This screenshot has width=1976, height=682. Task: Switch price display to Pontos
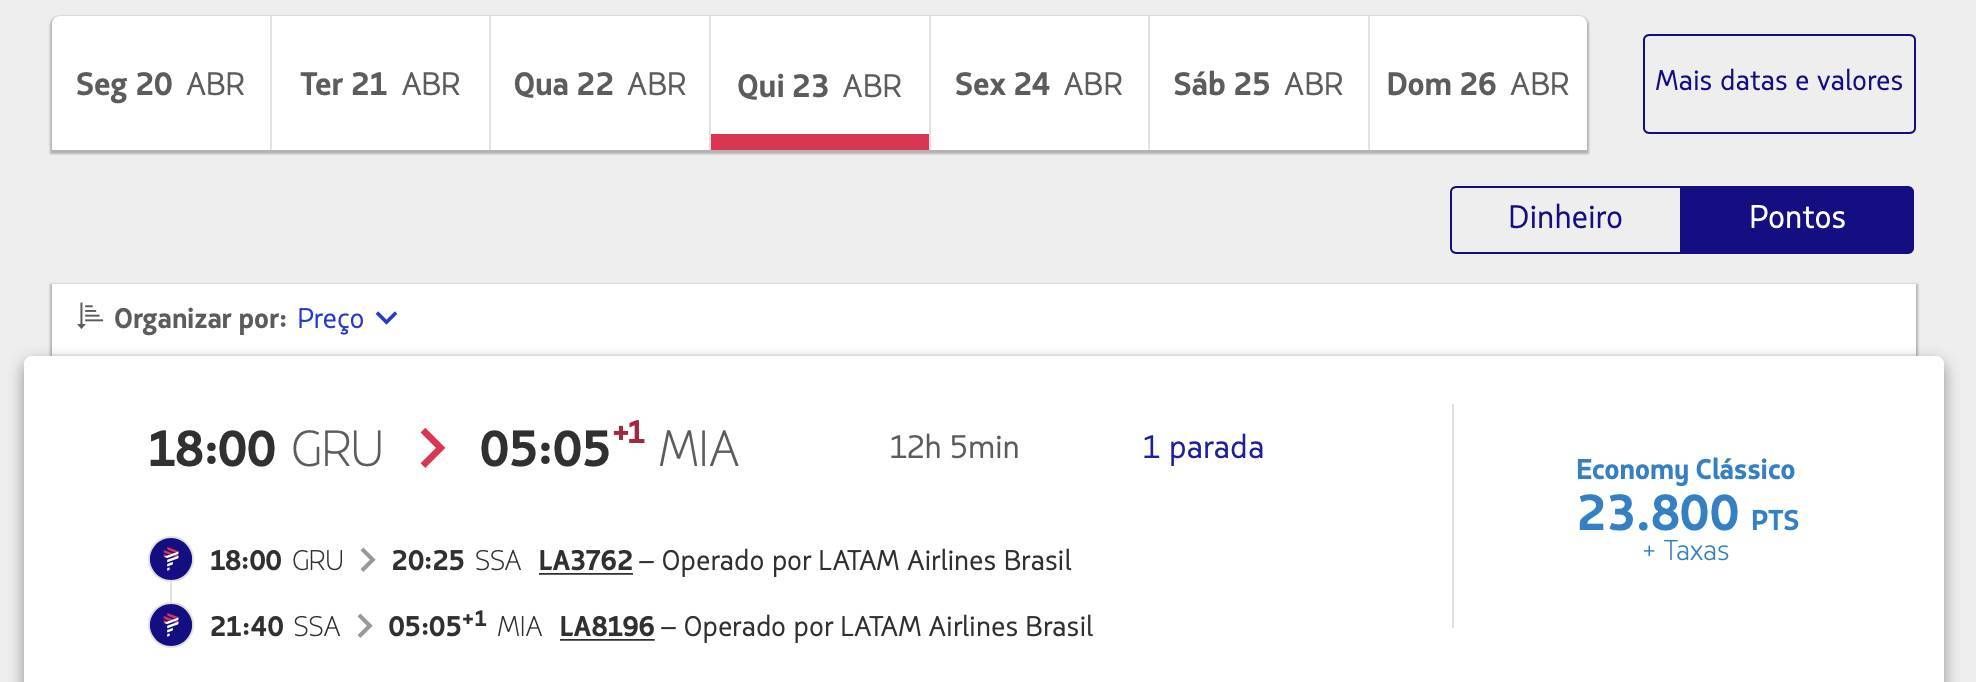pyautogui.click(x=1797, y=219)
